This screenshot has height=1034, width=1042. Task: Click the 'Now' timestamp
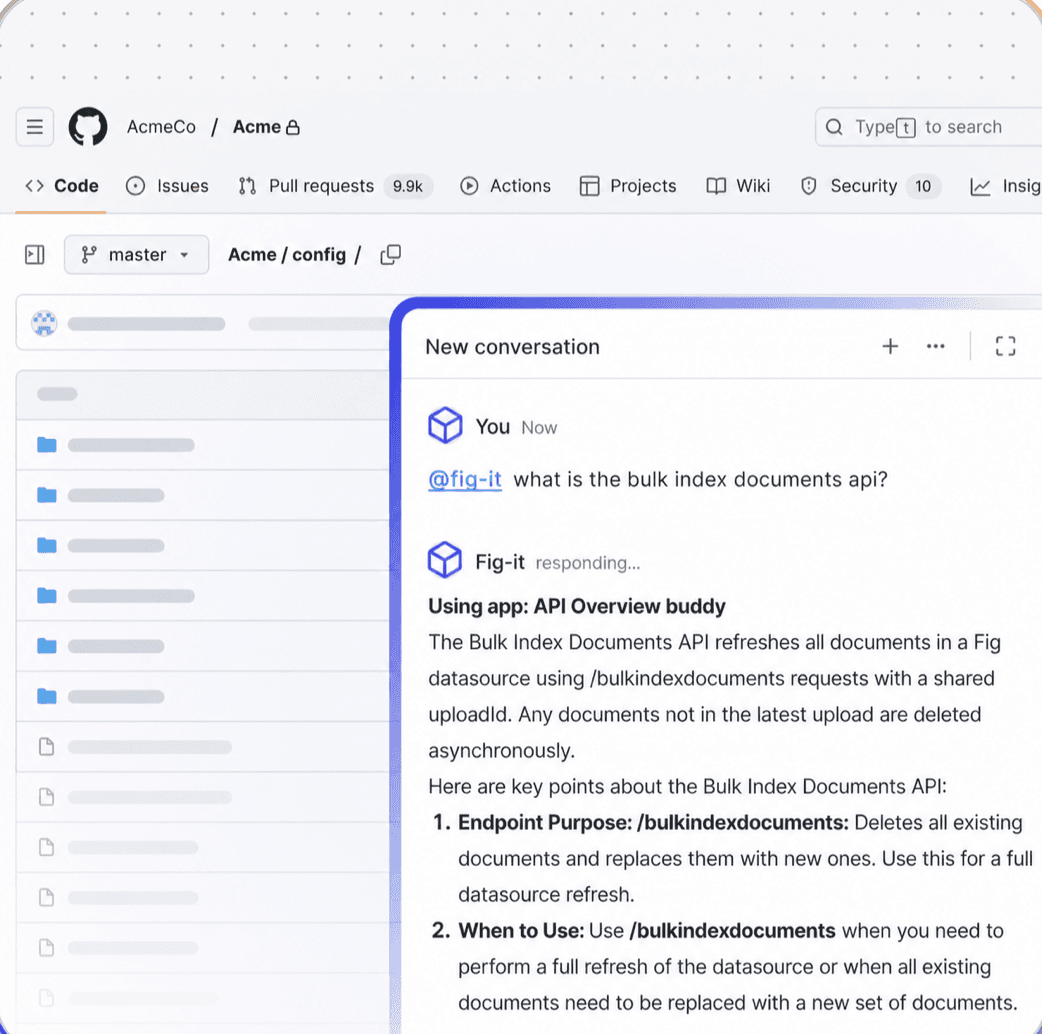539,427
